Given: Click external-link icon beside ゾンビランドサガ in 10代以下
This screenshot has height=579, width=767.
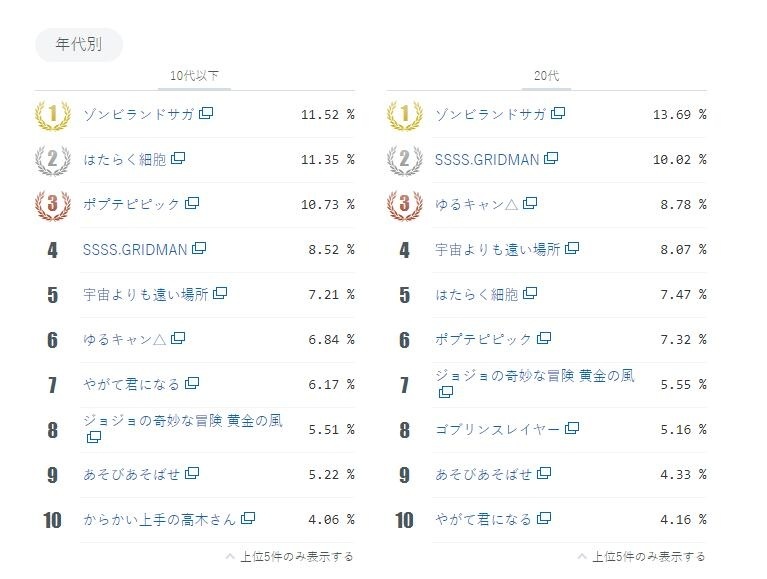Looking at the screenshot, I should 206,114.
